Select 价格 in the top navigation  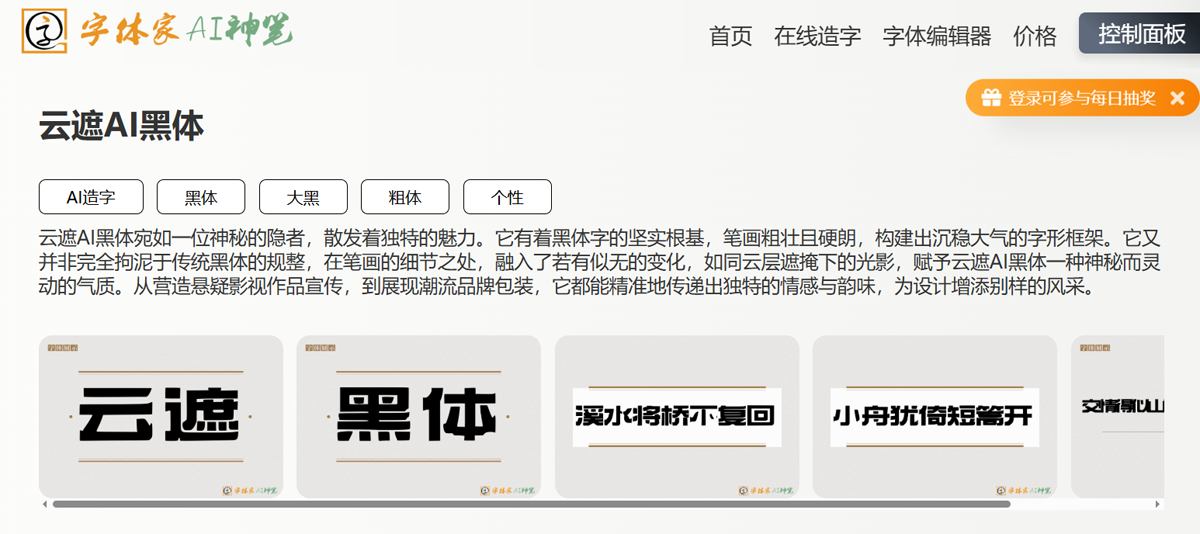click(x=1034, y=36)
